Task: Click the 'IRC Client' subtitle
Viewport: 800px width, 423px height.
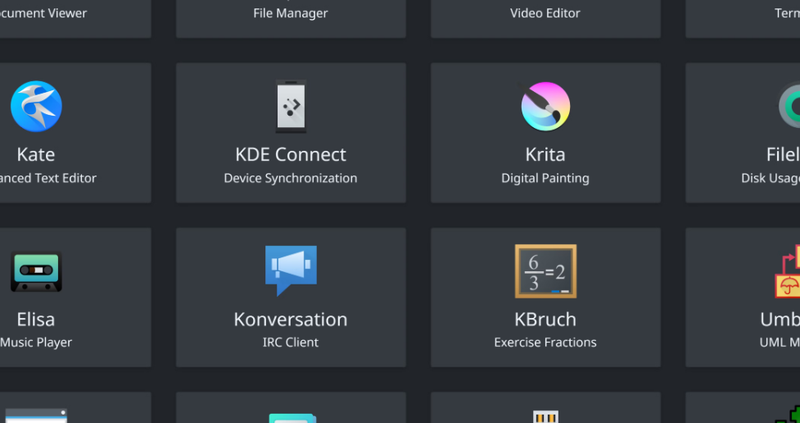Action: coord(291,342)
